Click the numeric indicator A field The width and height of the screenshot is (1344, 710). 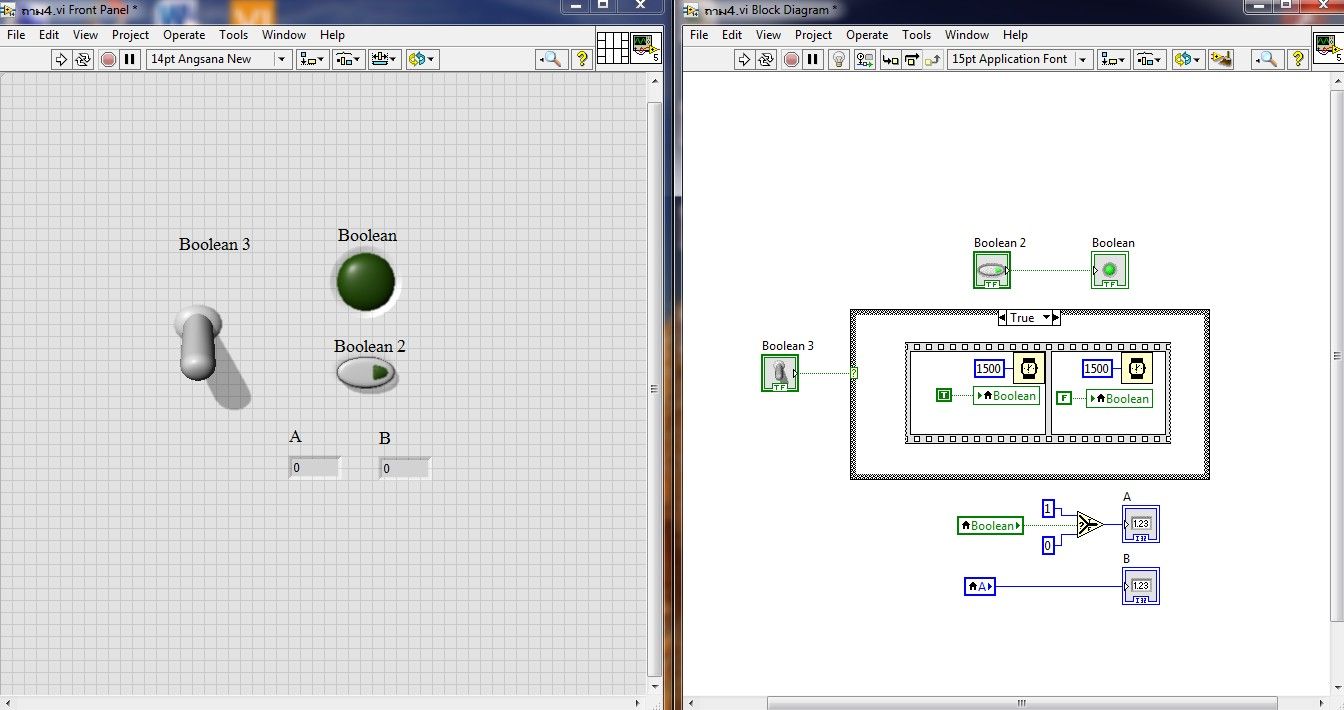click(x=314, y=467)
